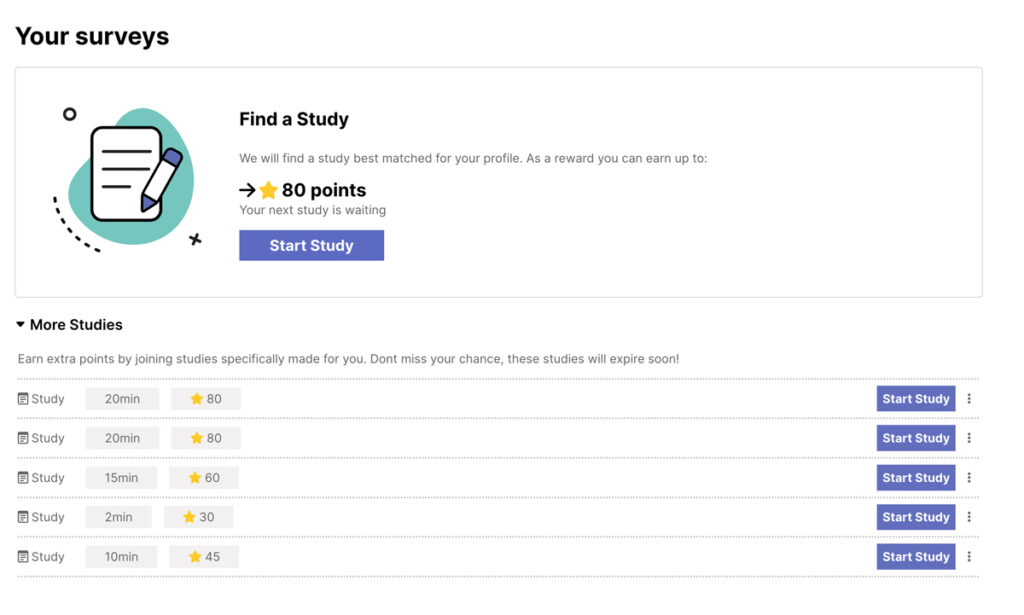Open the options menu for the 2min study
1024x615 pixels.
pos(970,517)
